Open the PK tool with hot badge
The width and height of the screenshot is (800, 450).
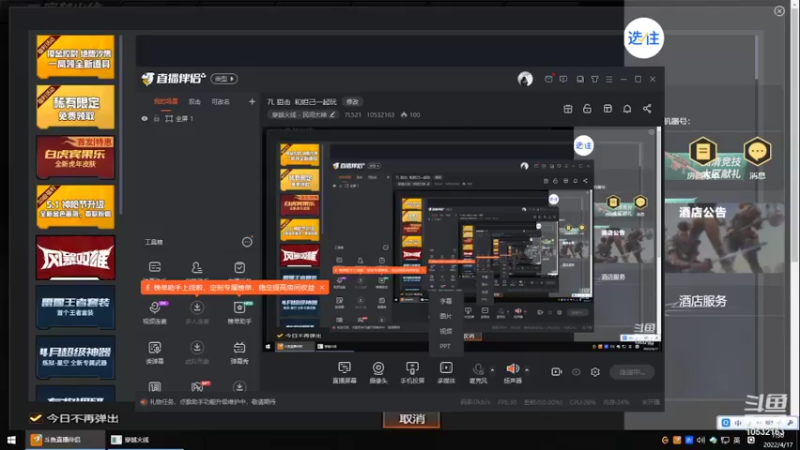click(x=198, y=387)
